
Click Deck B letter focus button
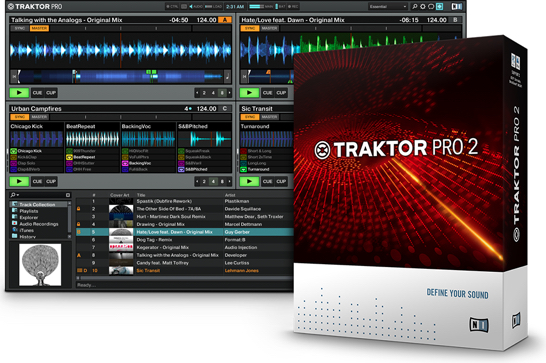[455, 20]
